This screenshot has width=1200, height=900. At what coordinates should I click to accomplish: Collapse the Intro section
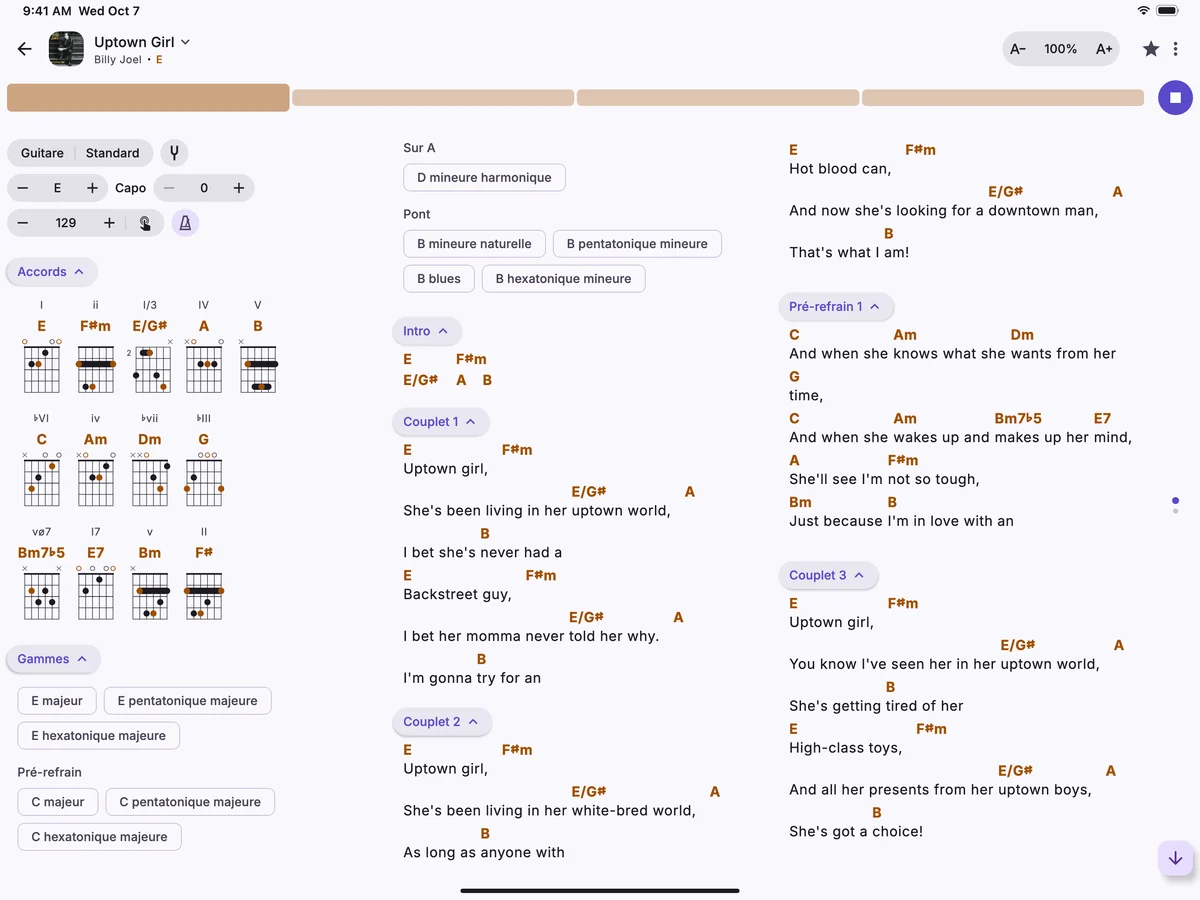point(427,331)
